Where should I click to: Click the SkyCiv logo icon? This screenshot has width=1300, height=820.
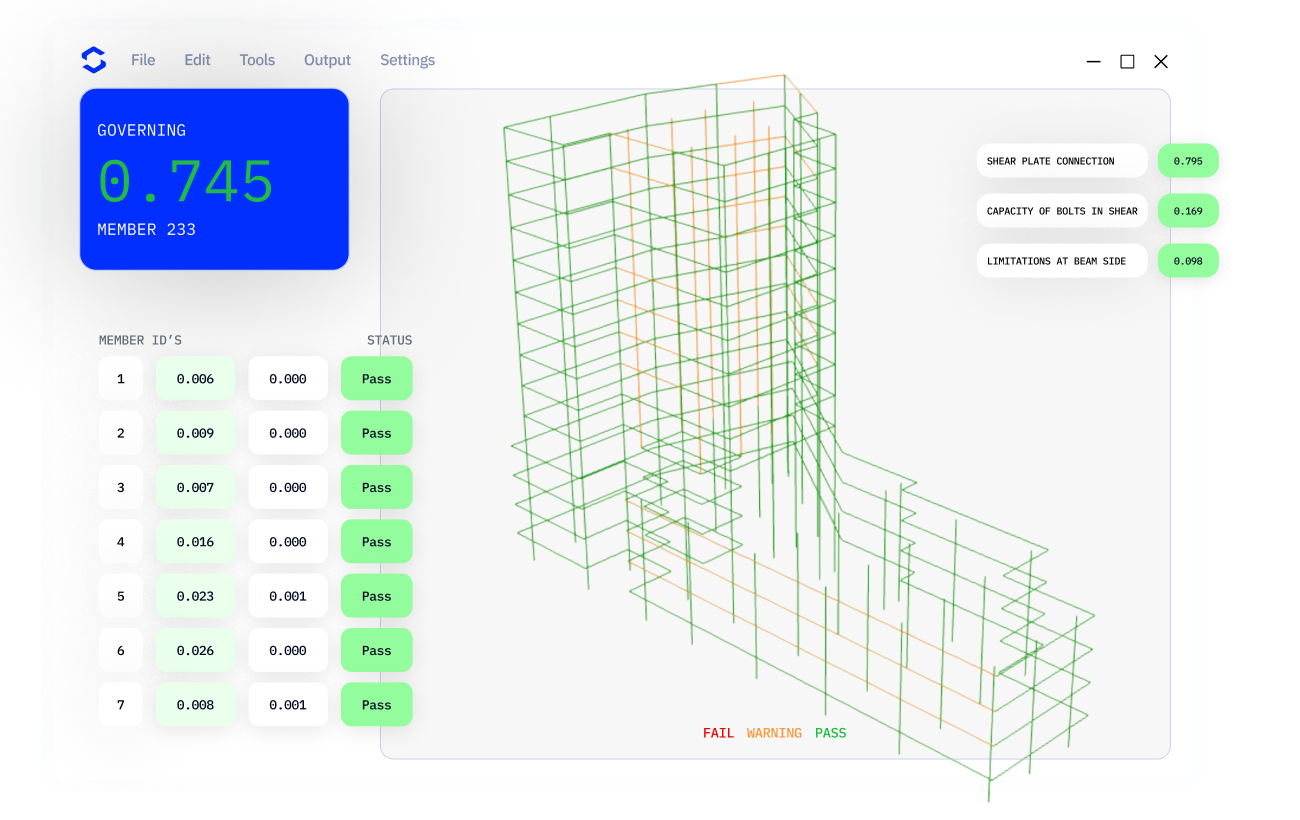[93, 60]
